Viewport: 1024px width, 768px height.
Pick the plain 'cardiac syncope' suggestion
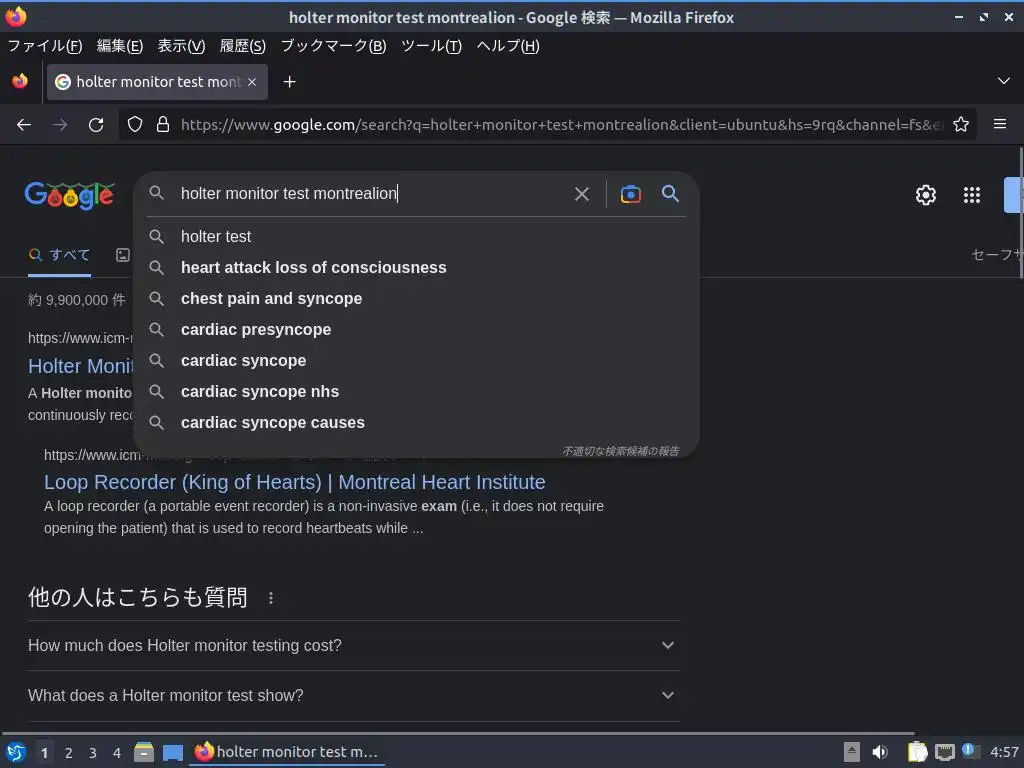416,360
